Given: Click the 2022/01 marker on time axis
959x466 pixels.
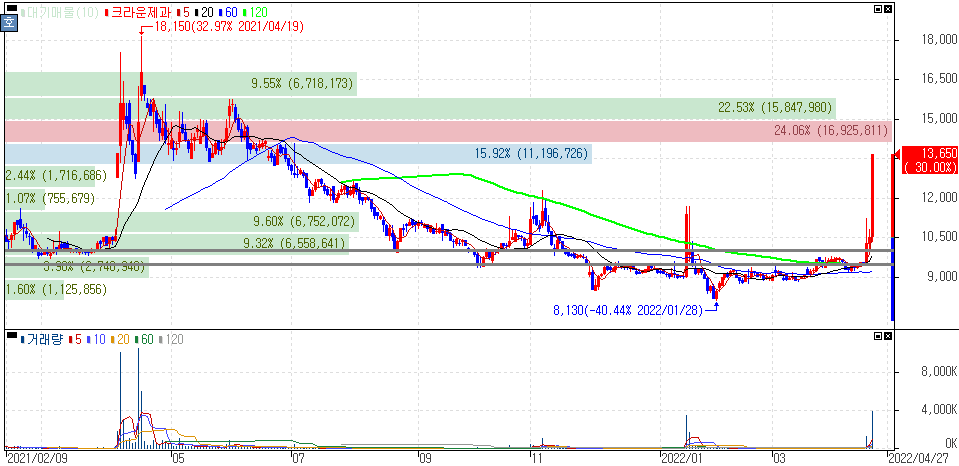Looking at the screenshot, I should coord(682,457).
